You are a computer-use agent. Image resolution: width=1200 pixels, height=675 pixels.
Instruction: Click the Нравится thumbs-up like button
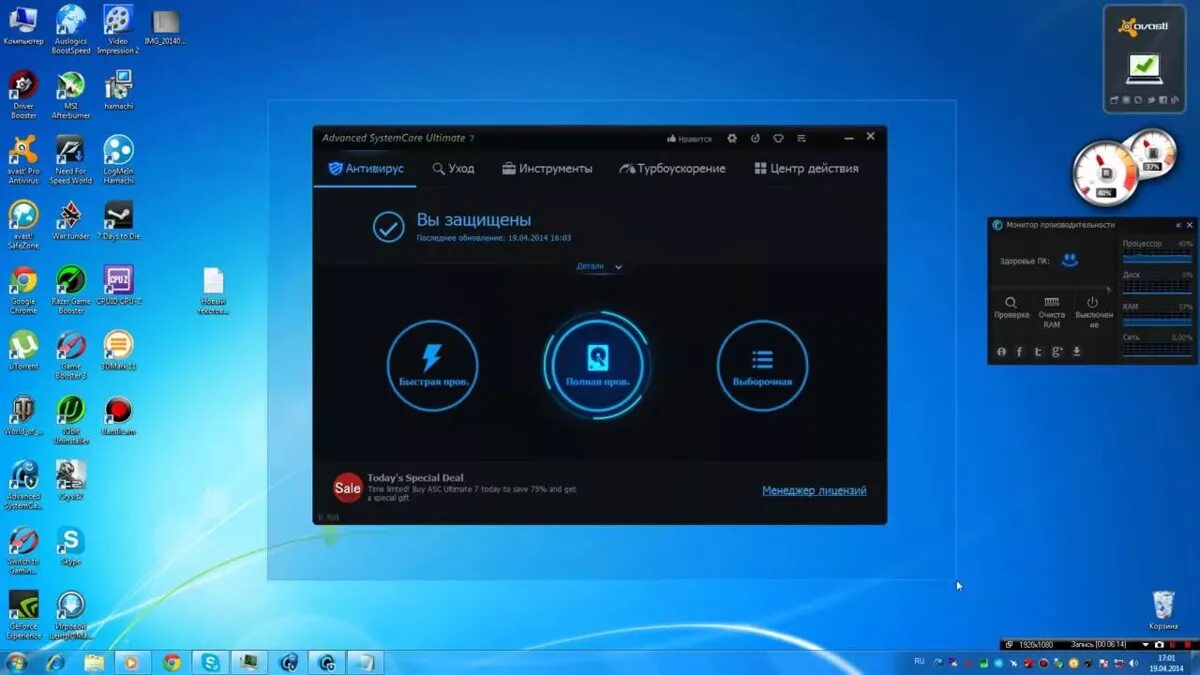(x=690, y=138)
